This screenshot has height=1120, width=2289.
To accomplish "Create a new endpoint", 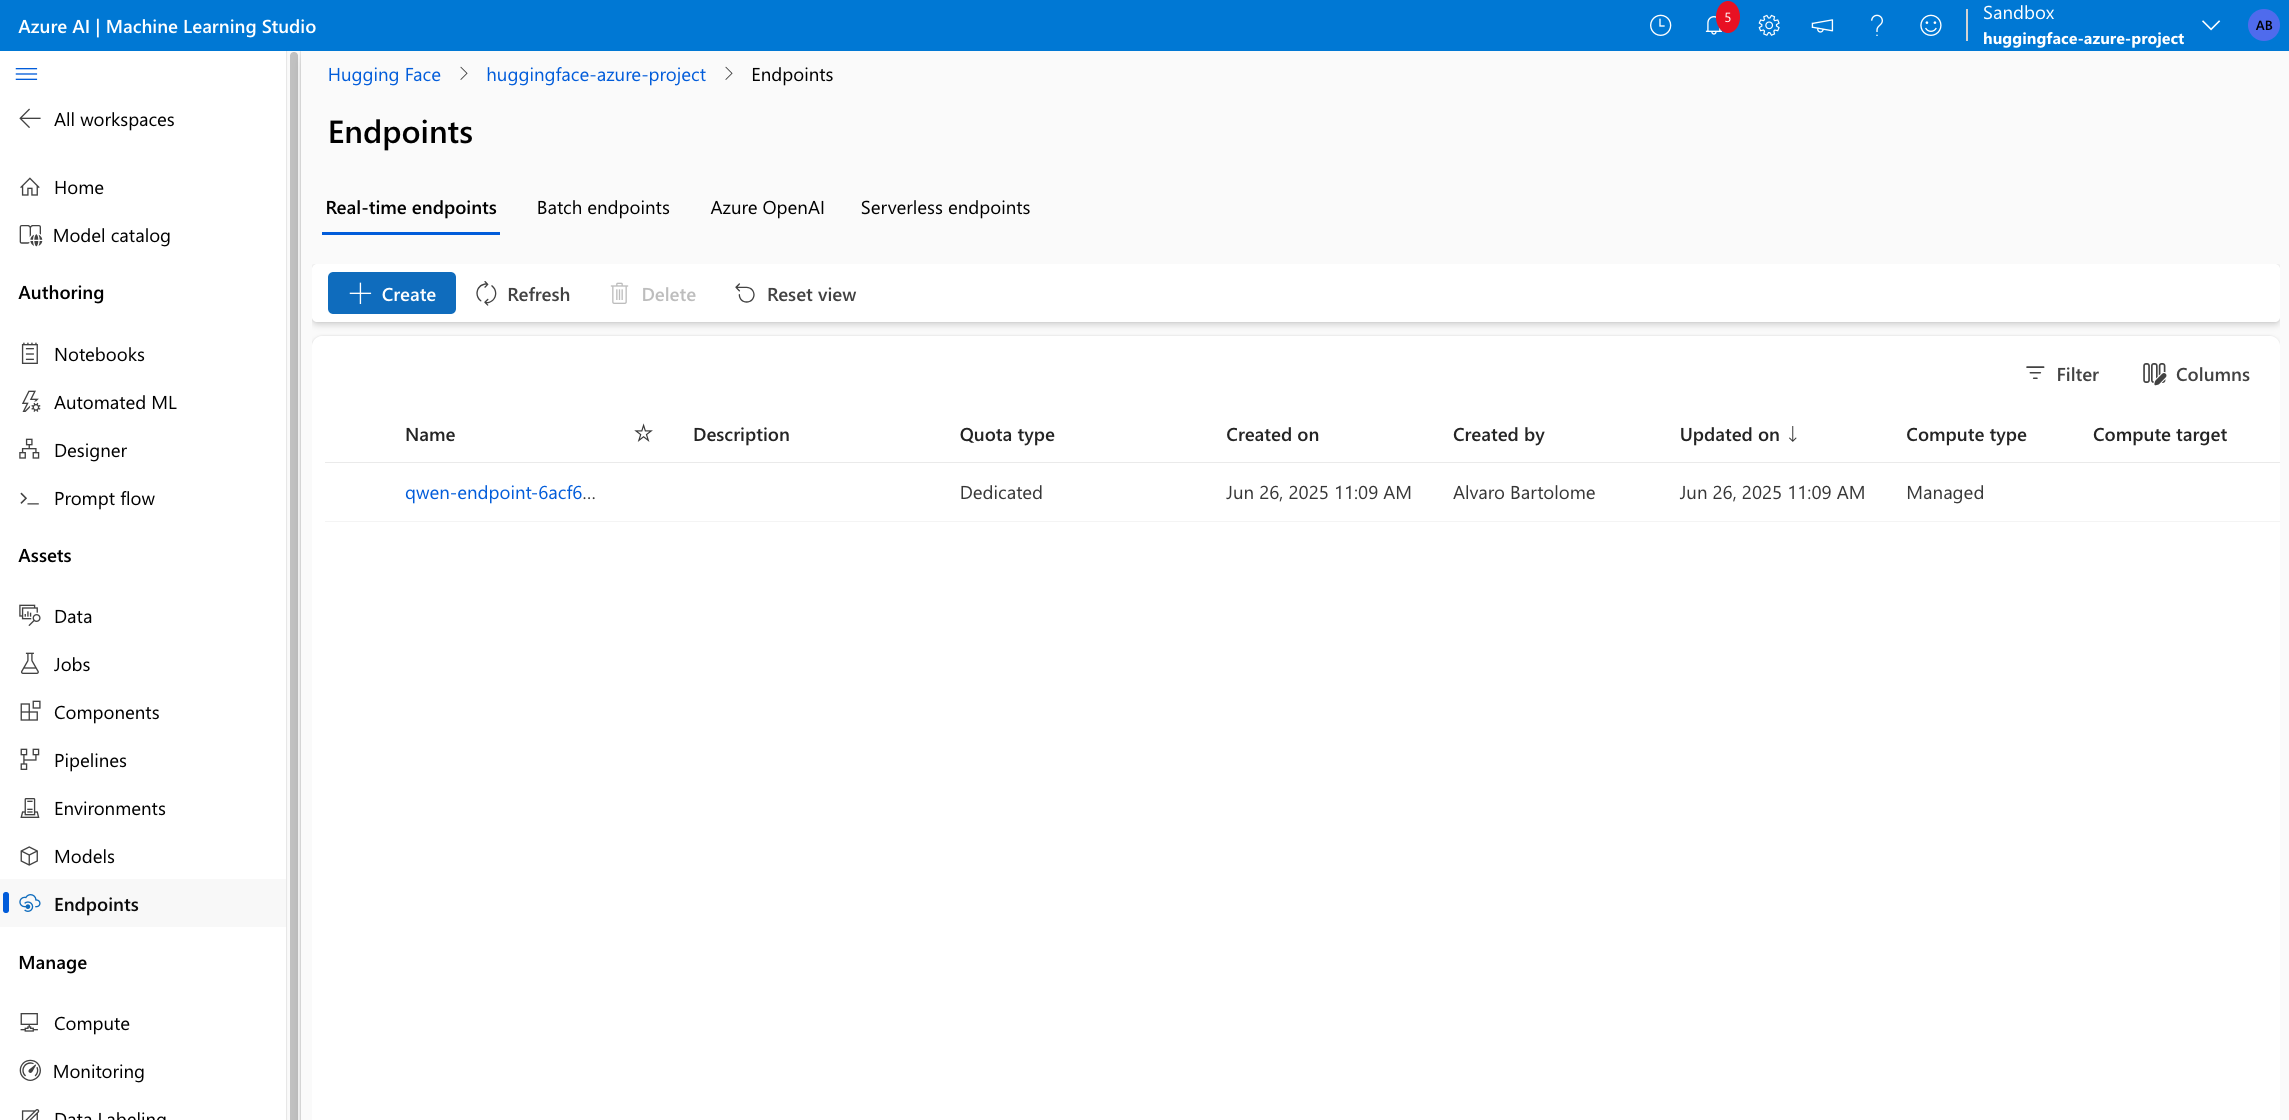I will [391, 293].
